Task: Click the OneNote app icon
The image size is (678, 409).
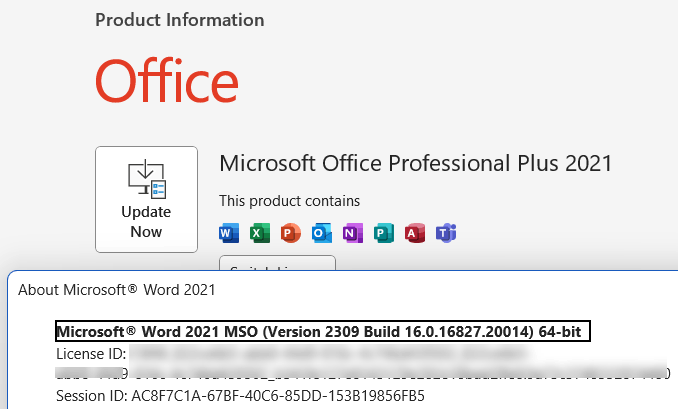Action: point(353,233)
